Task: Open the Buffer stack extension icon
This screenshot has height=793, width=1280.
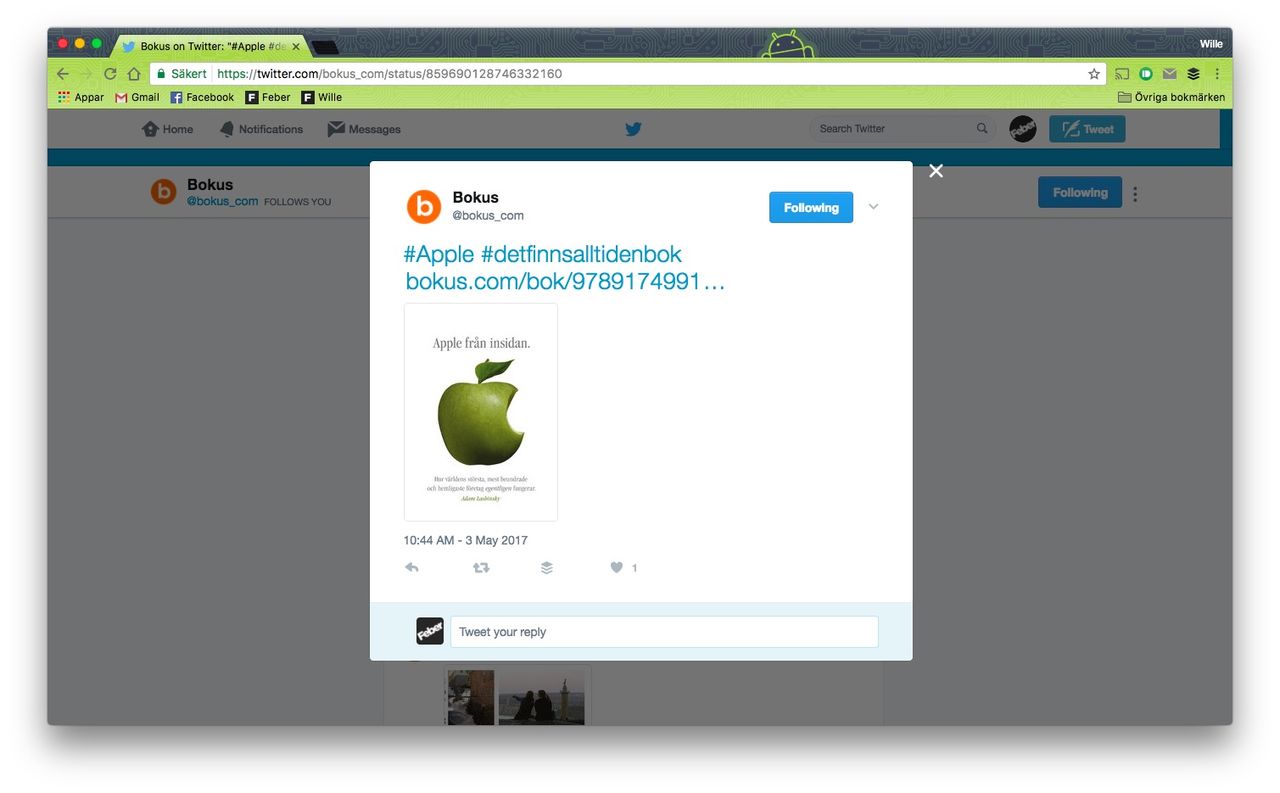Action: coord(1193,74)
